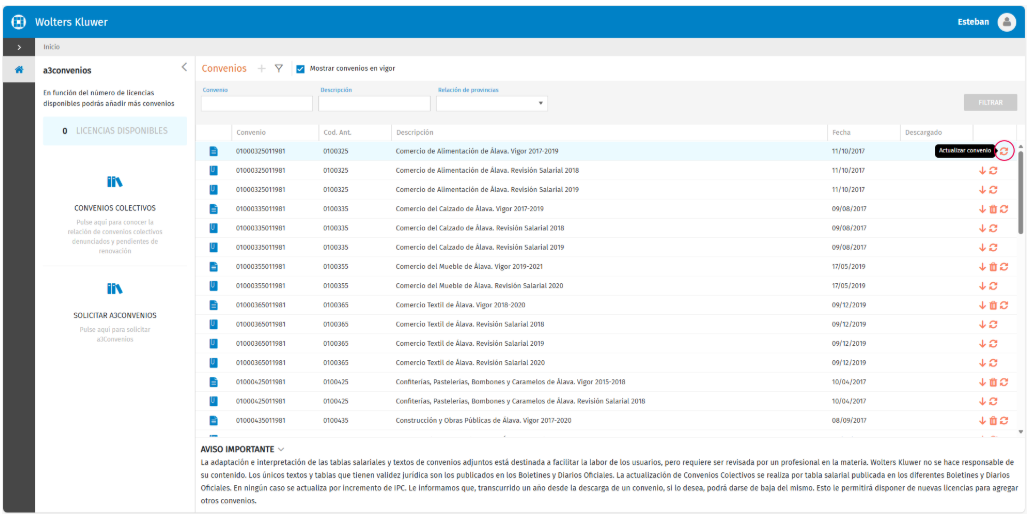1030x518 pixels.
Task: Click the table scrollbar down arrow
Action: coord(1020,431)
